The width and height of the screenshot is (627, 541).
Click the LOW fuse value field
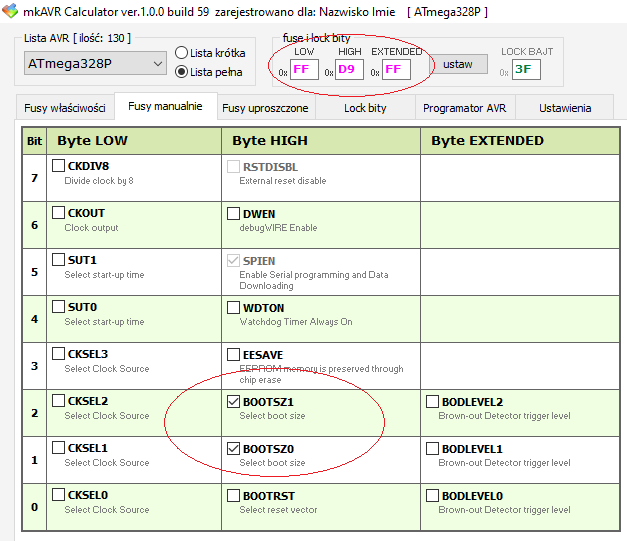pos(304,70)
